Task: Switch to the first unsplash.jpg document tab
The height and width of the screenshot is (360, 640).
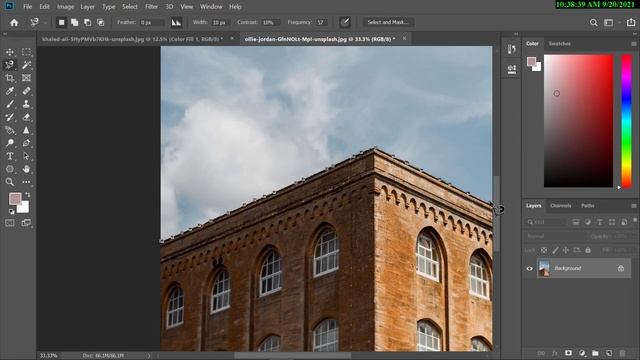Action: pyautogui.click(x=133, y=39)
